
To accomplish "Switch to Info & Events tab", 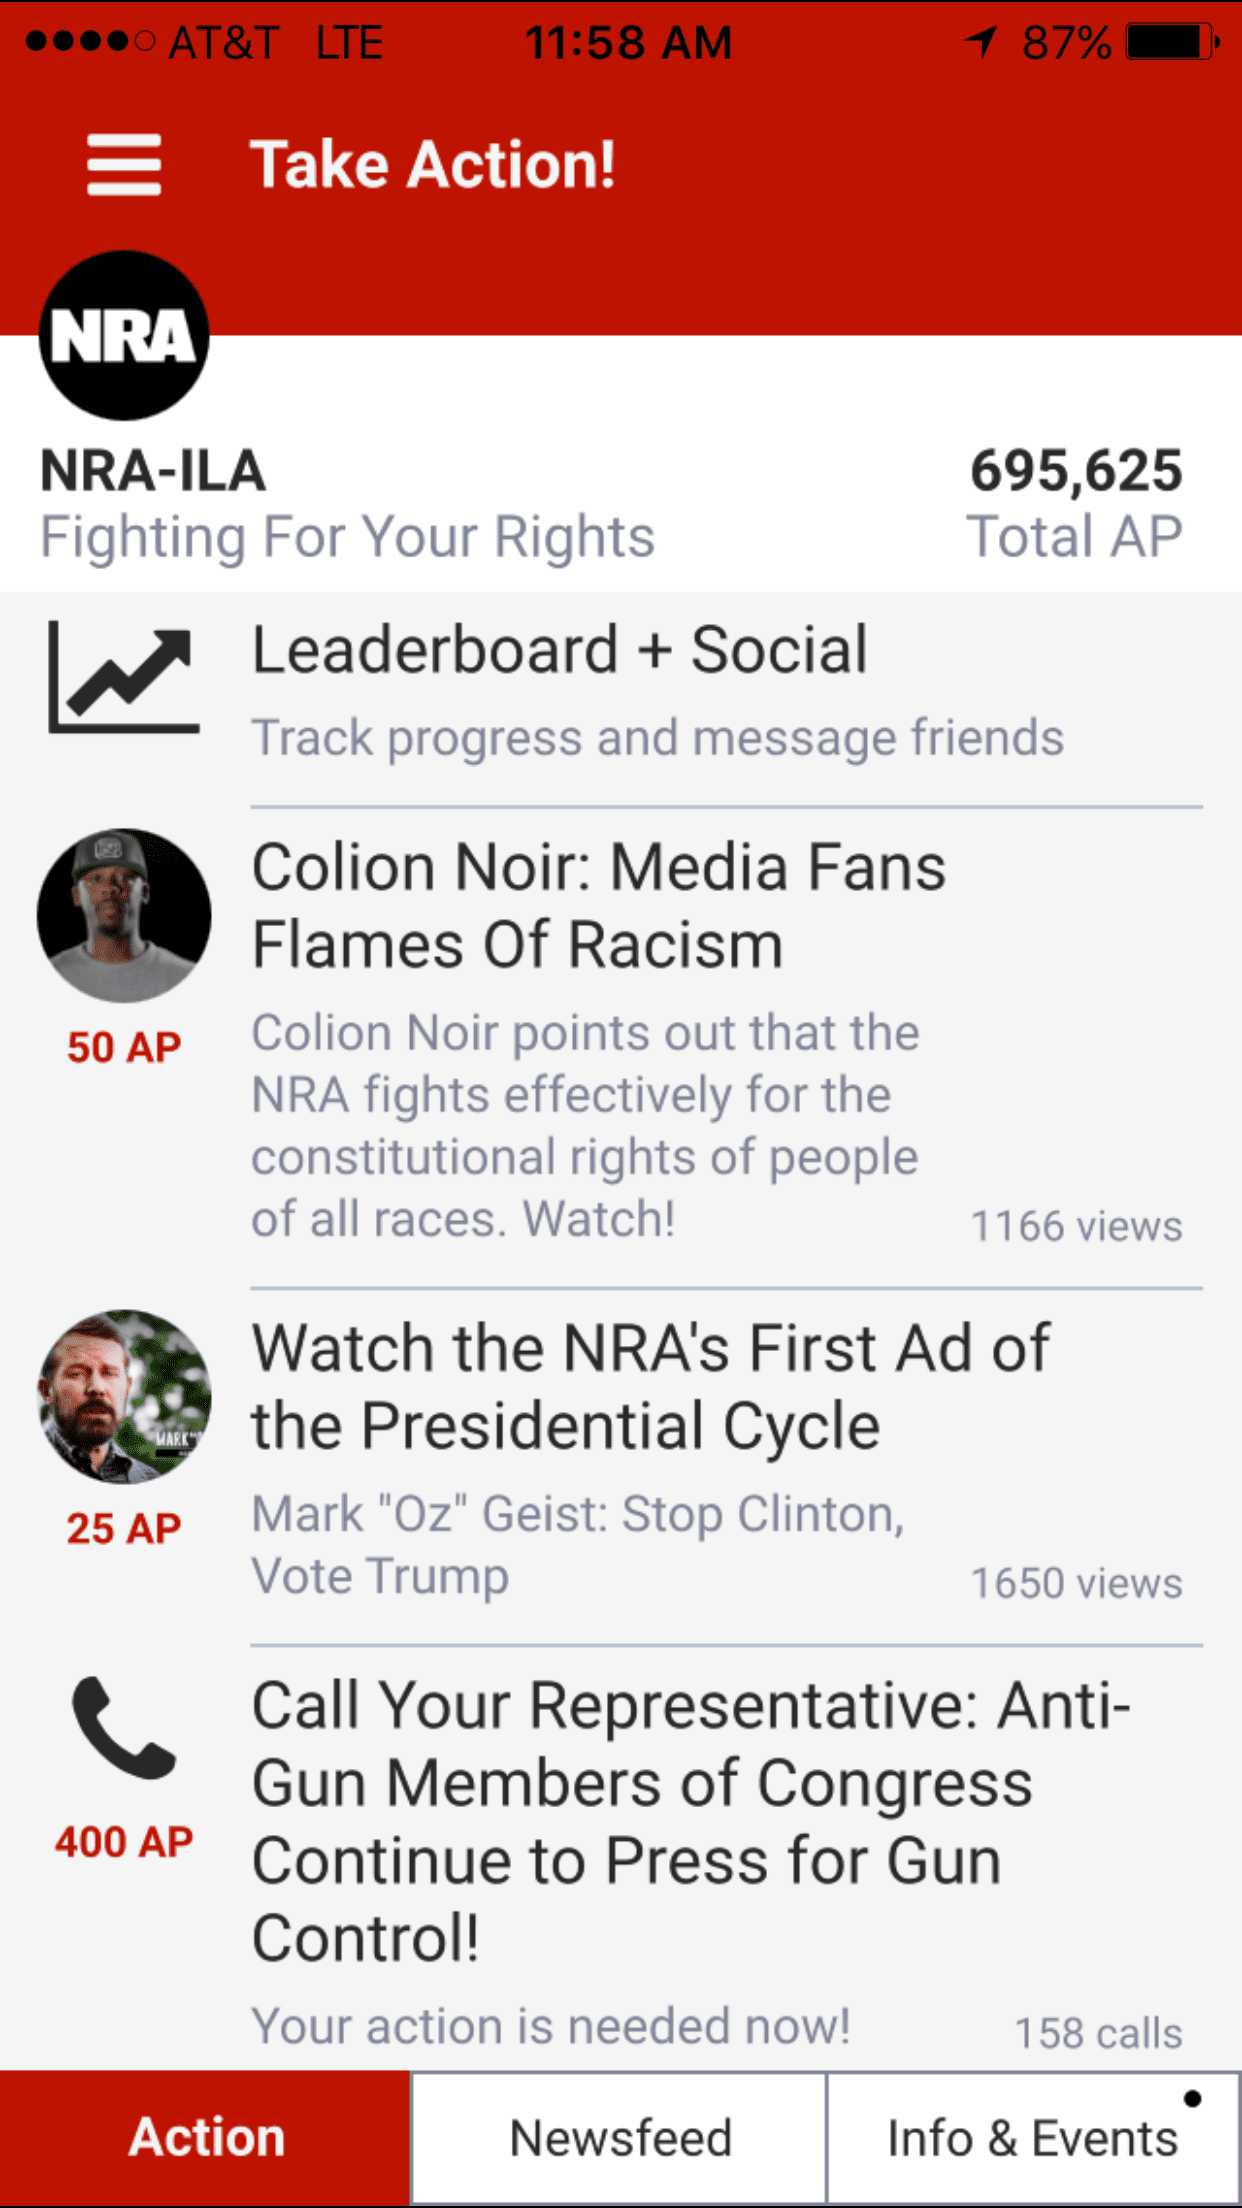I will (x=1033, y=2138).
